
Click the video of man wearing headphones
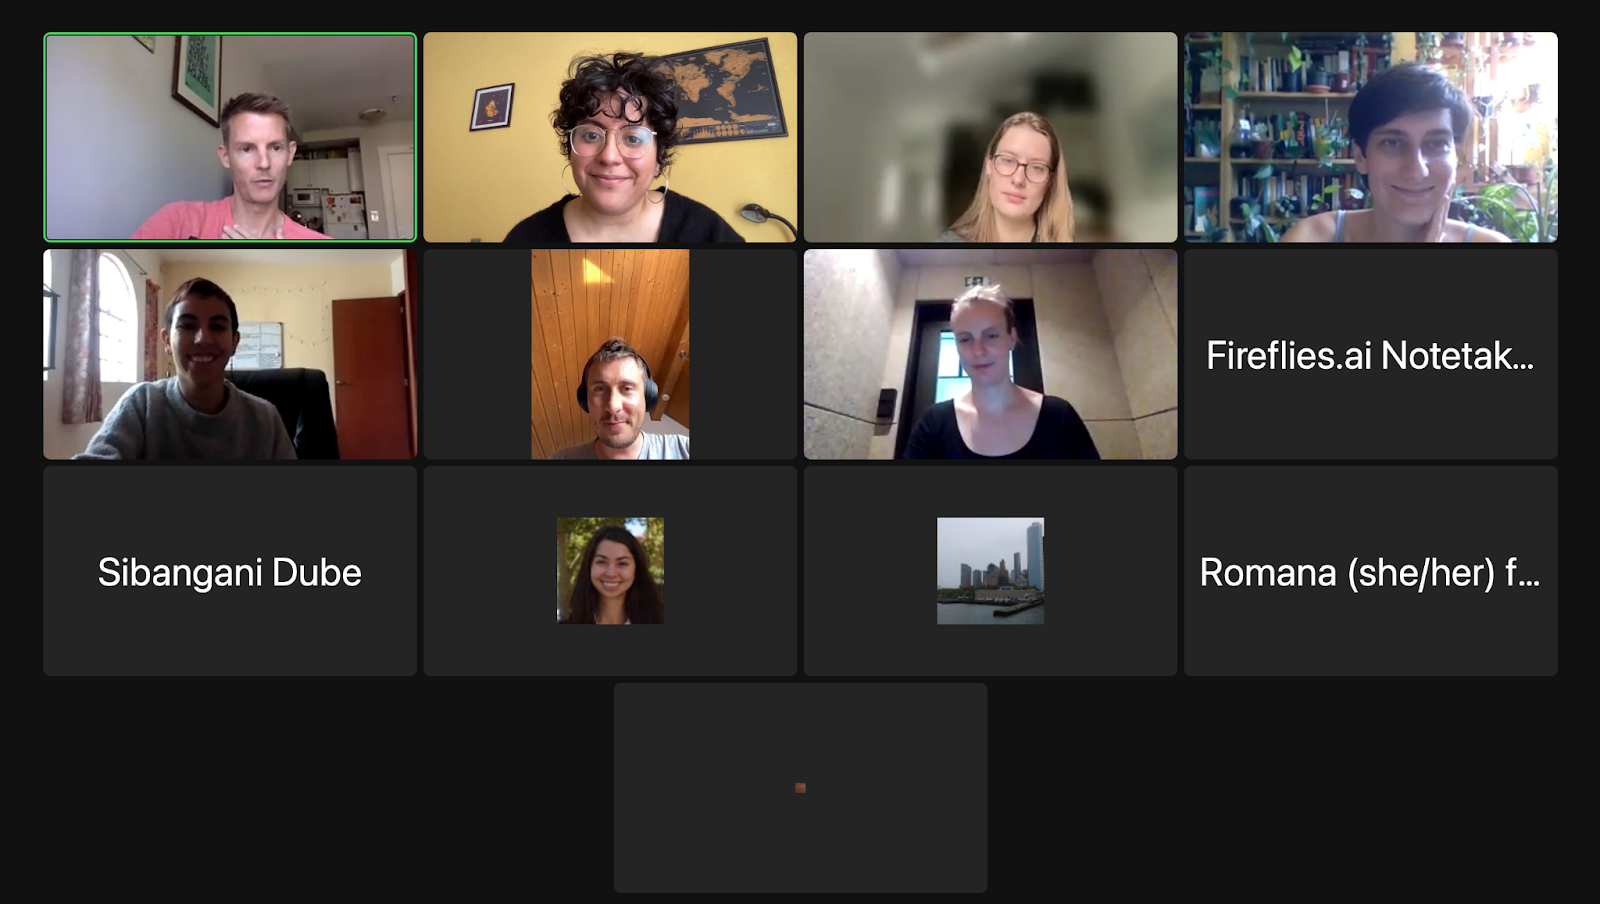[x=610, y=354]
